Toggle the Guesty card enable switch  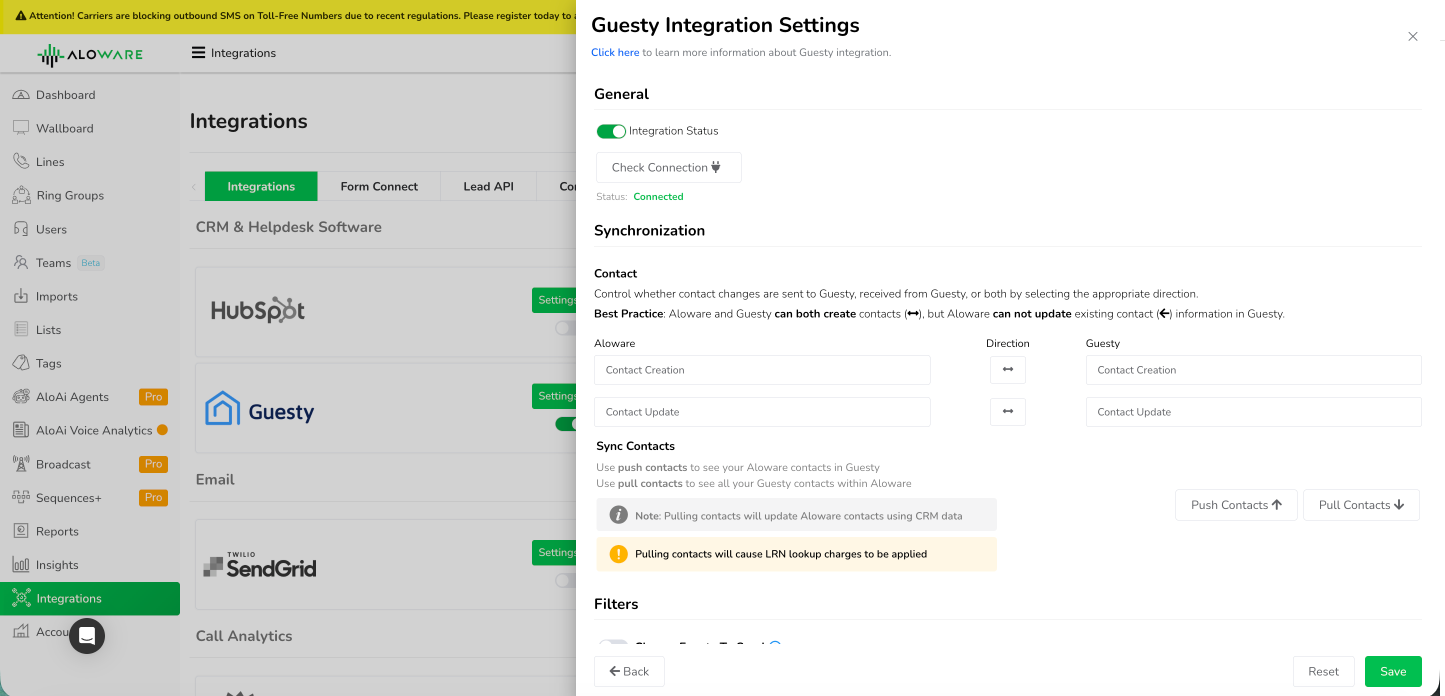click(566, 424)
